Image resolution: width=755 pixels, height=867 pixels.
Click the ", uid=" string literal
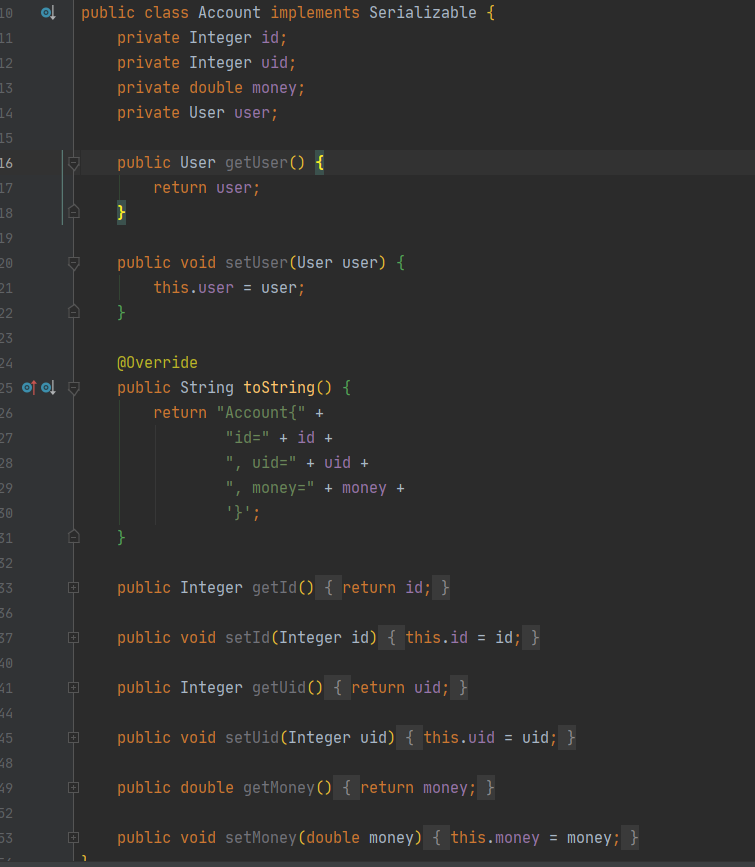point(261,463)
